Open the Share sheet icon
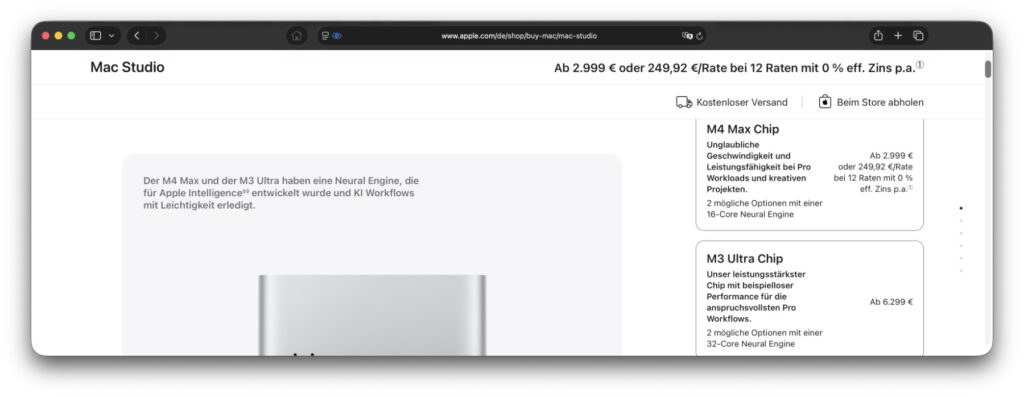The width and height of the screenshot is (1024, 397). click(x=878, y=35)
